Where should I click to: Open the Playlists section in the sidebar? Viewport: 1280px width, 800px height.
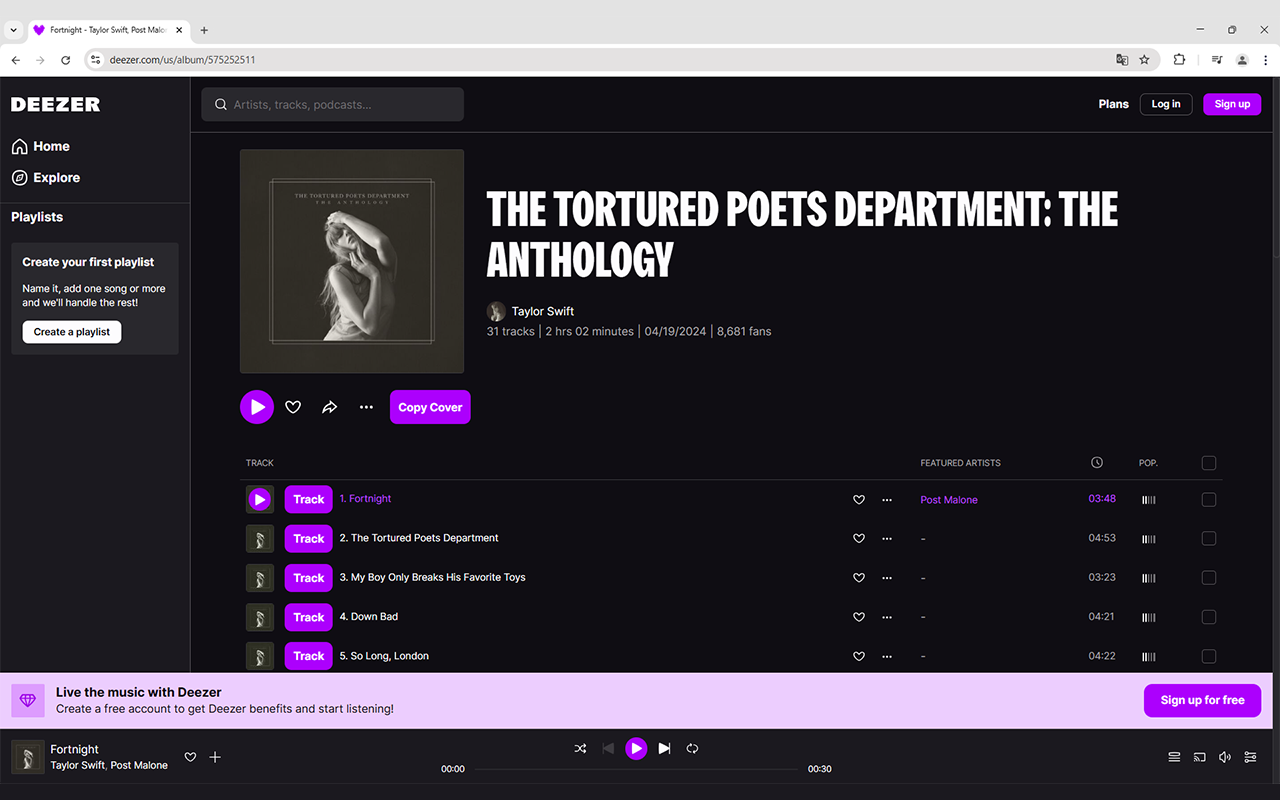(x=37, y=217)
